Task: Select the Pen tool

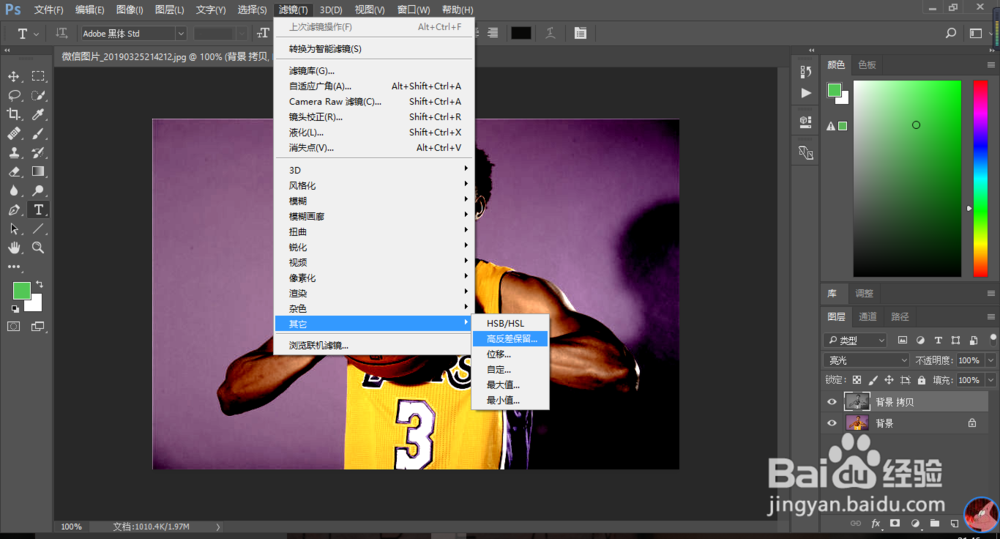Action: (x=13, y=210)
